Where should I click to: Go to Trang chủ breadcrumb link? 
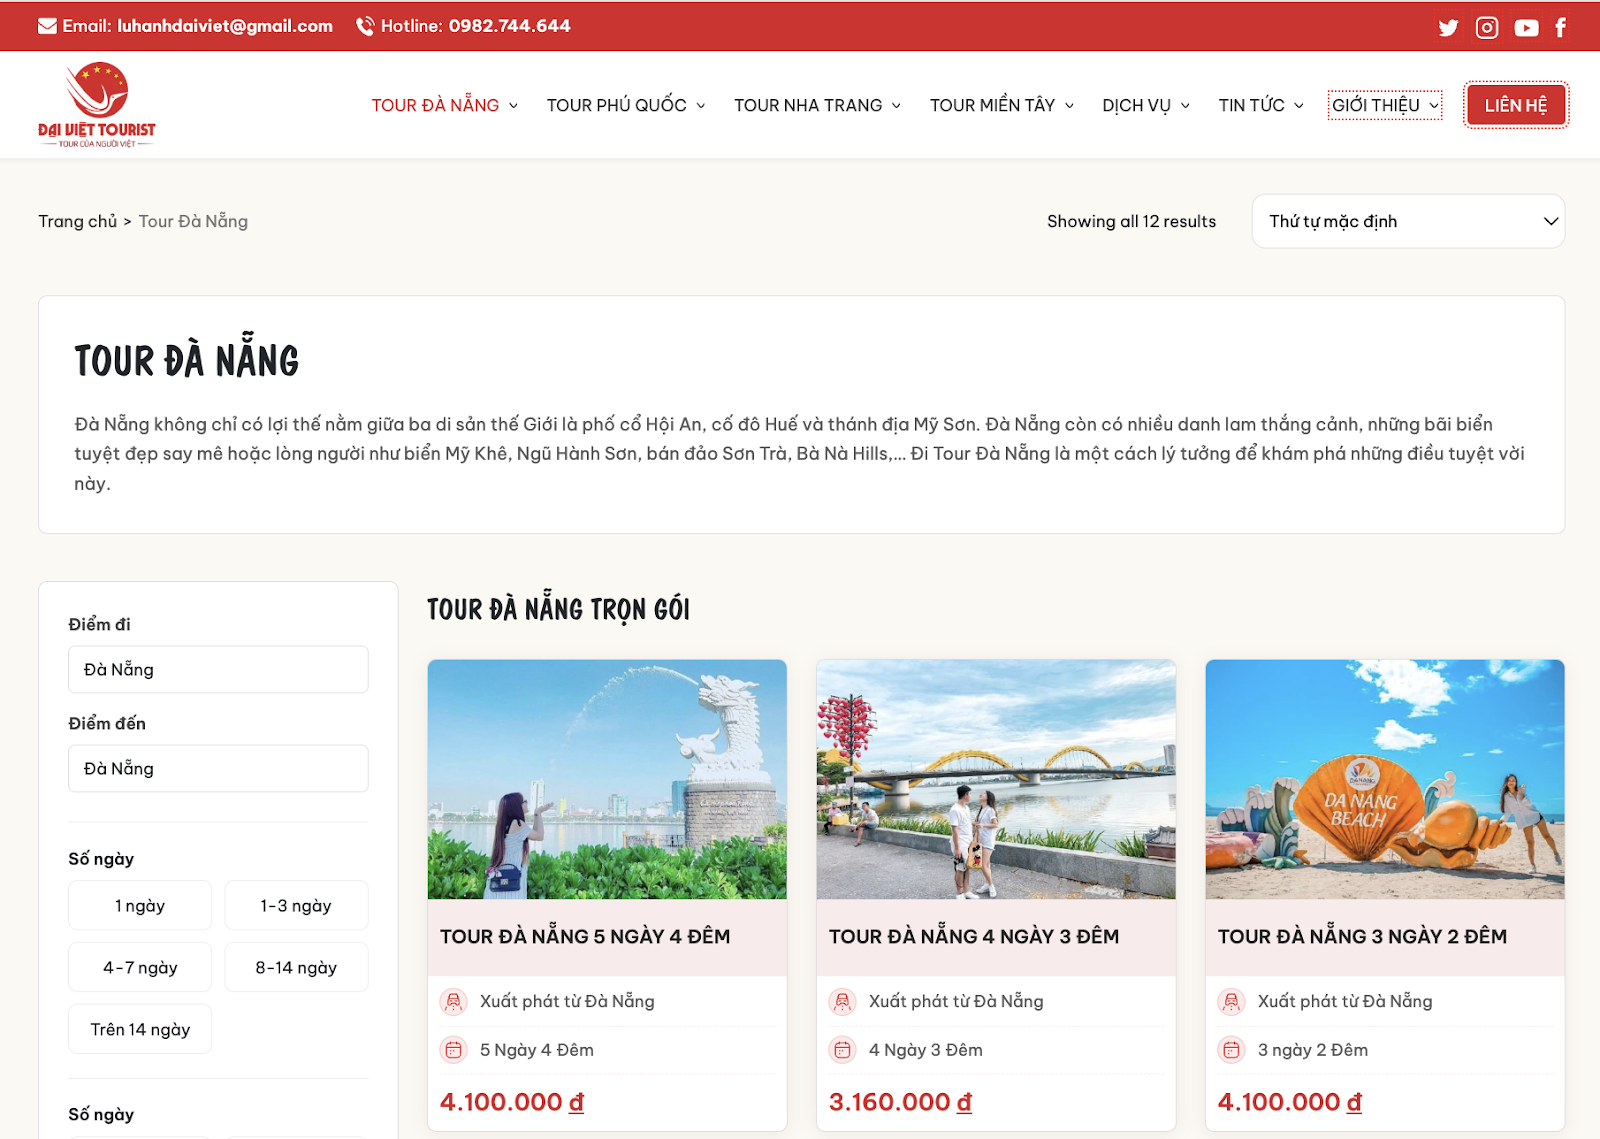tap(77, 221)
